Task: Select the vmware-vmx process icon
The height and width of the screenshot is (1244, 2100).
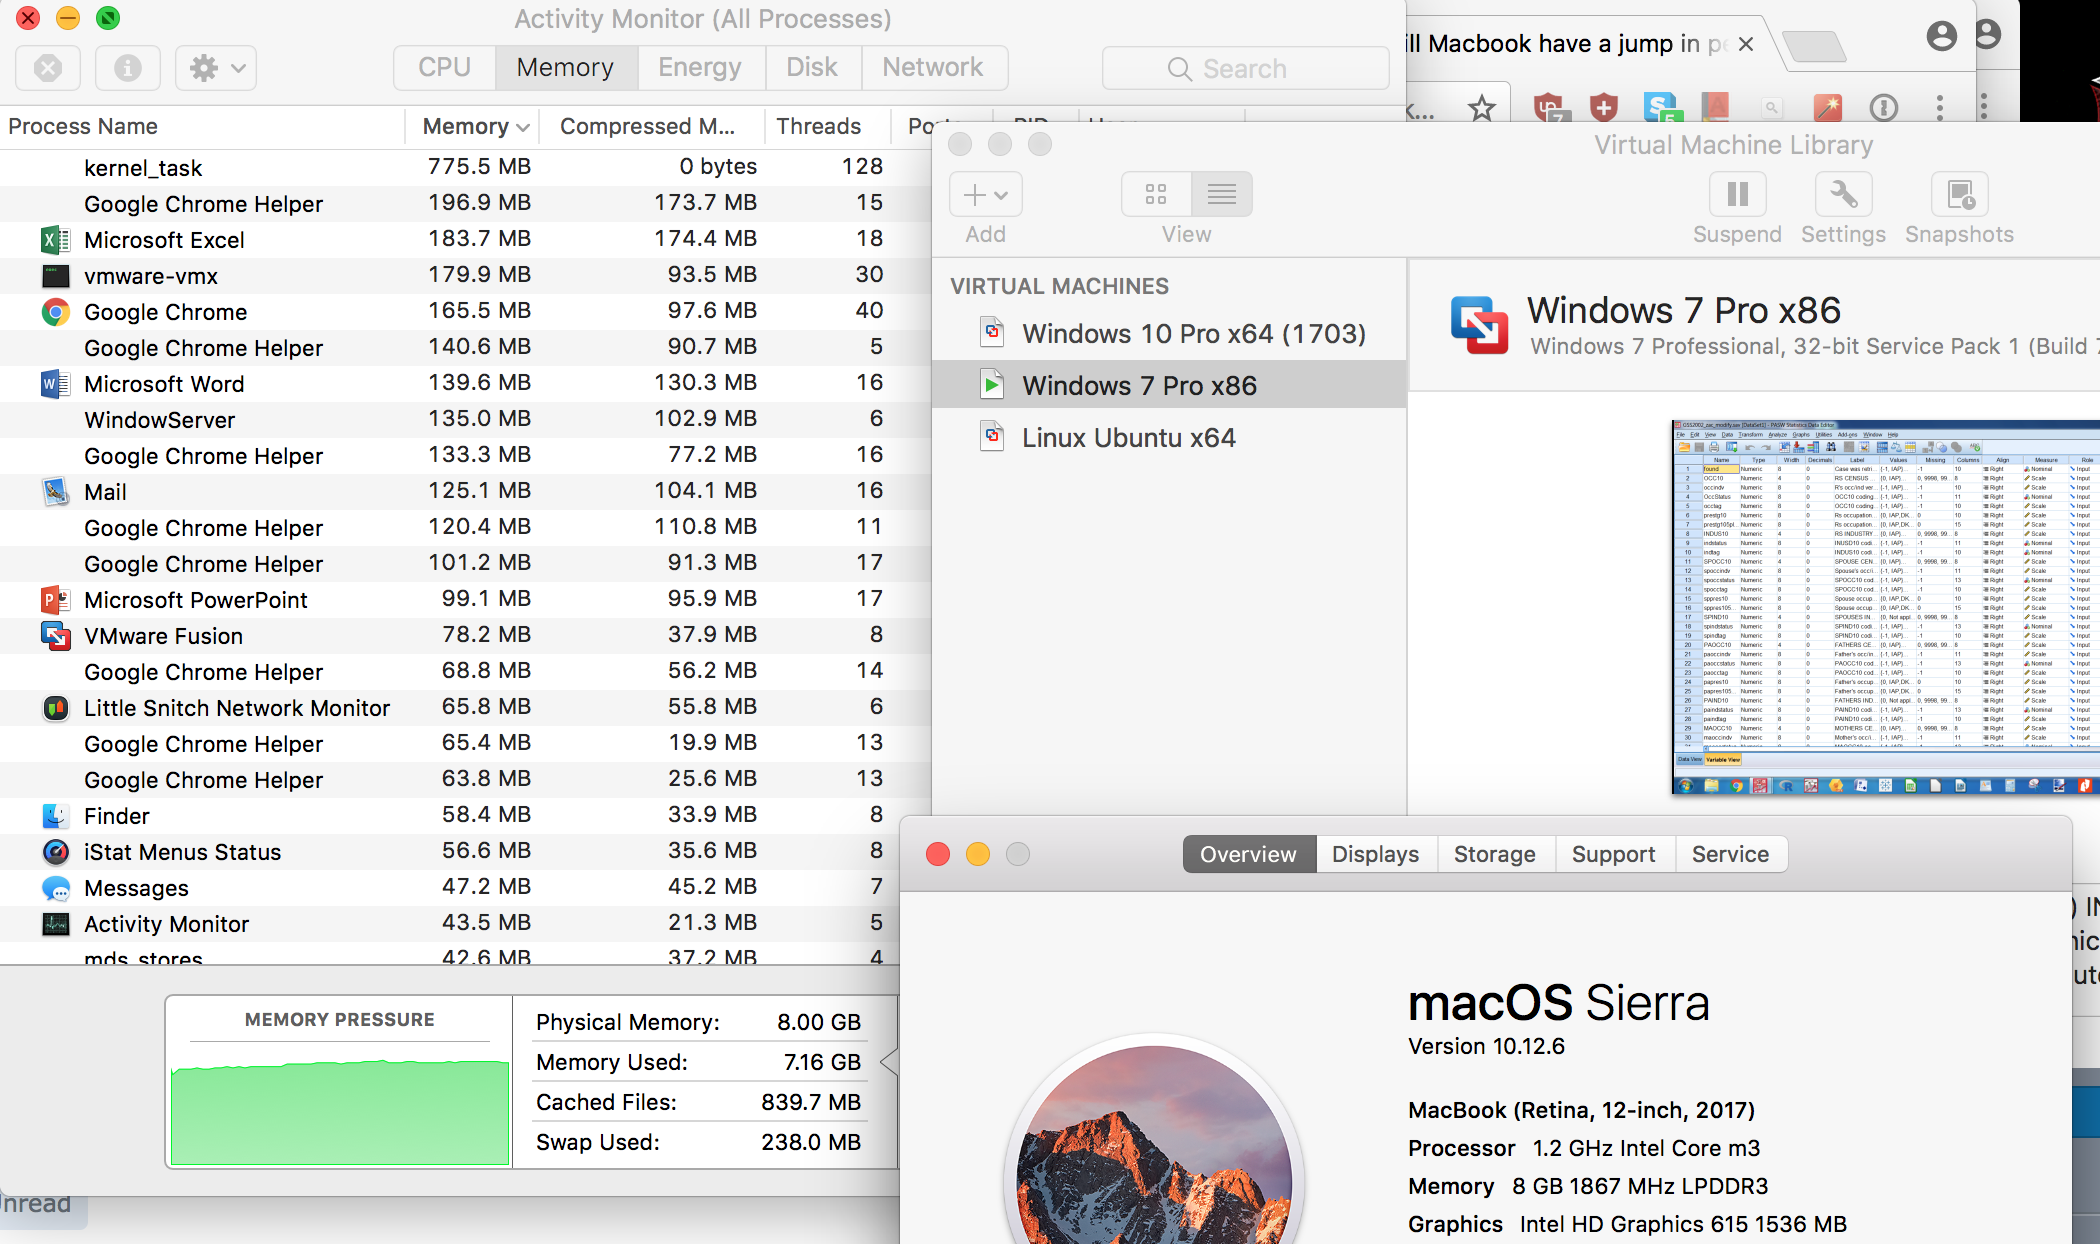Action: tap(55, 276)
